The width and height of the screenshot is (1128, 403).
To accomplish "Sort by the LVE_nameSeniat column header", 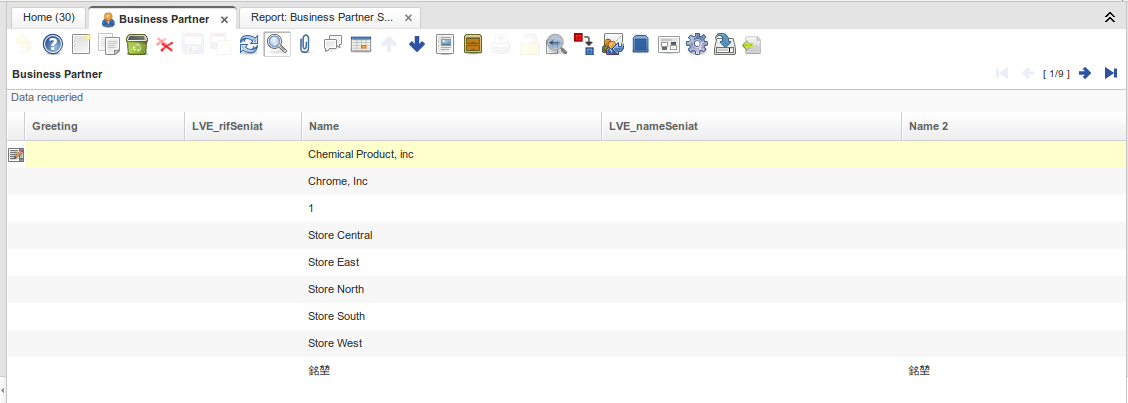I will 750,126.
